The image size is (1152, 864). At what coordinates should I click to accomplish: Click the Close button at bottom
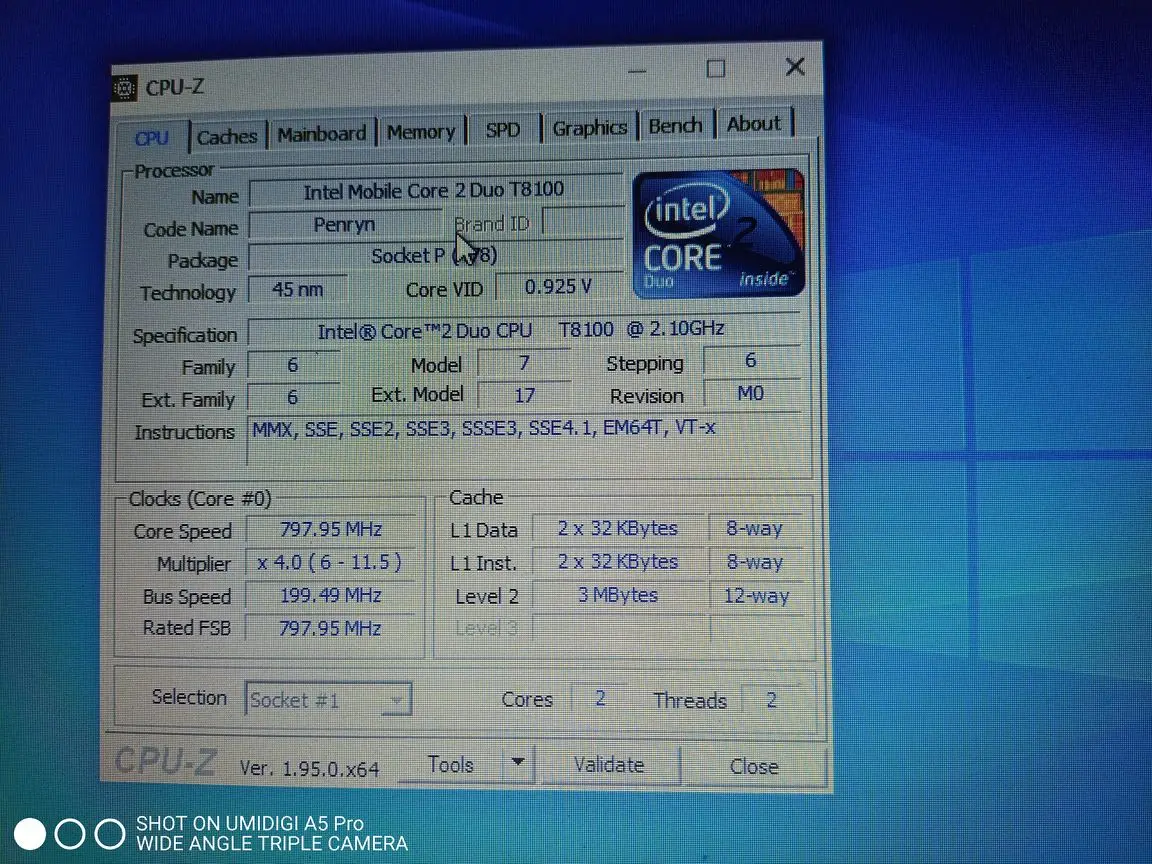point(754,767)
